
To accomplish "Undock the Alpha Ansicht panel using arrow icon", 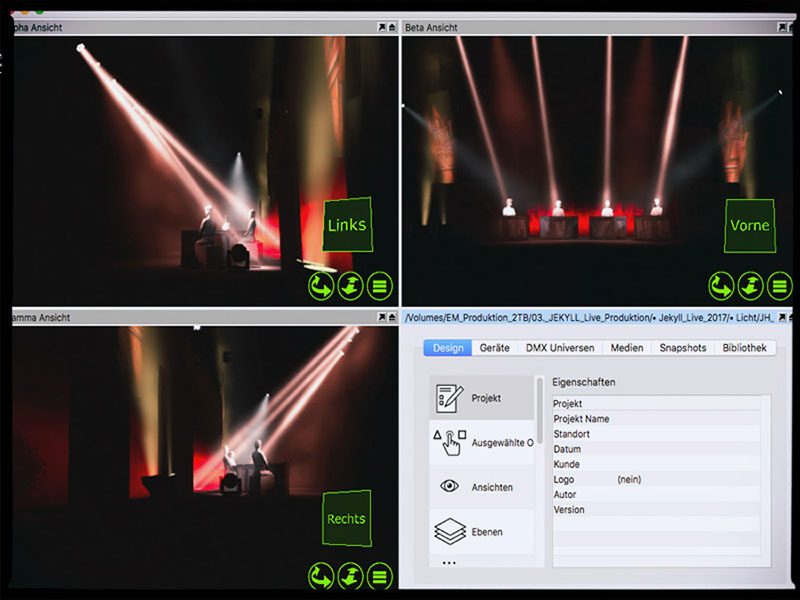I will tap(382, 28).
